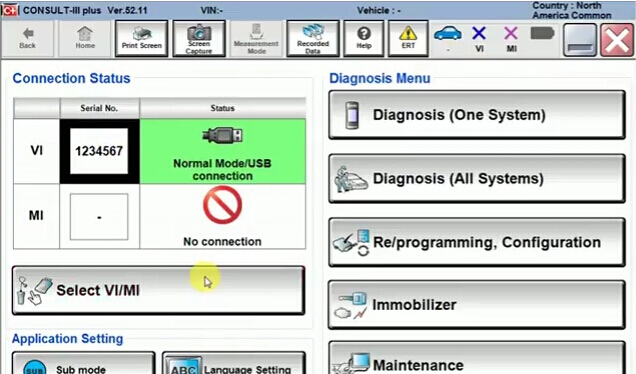Open Measurement Mode
This screenshot has height=374, width=636.
pos(256,39)
